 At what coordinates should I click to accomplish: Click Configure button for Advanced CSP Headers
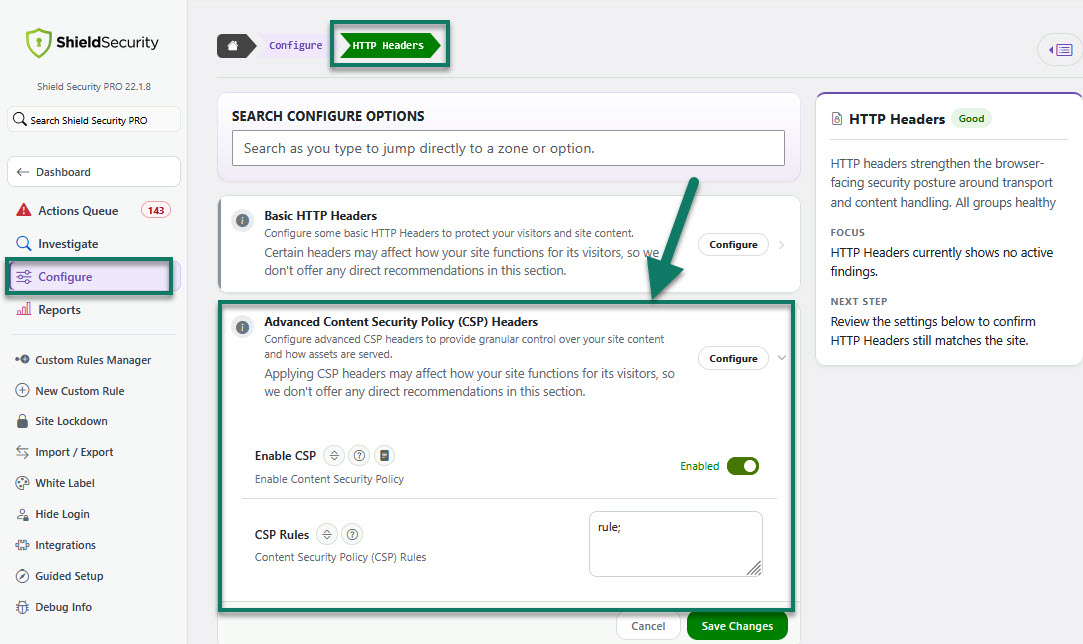point(734,358)
